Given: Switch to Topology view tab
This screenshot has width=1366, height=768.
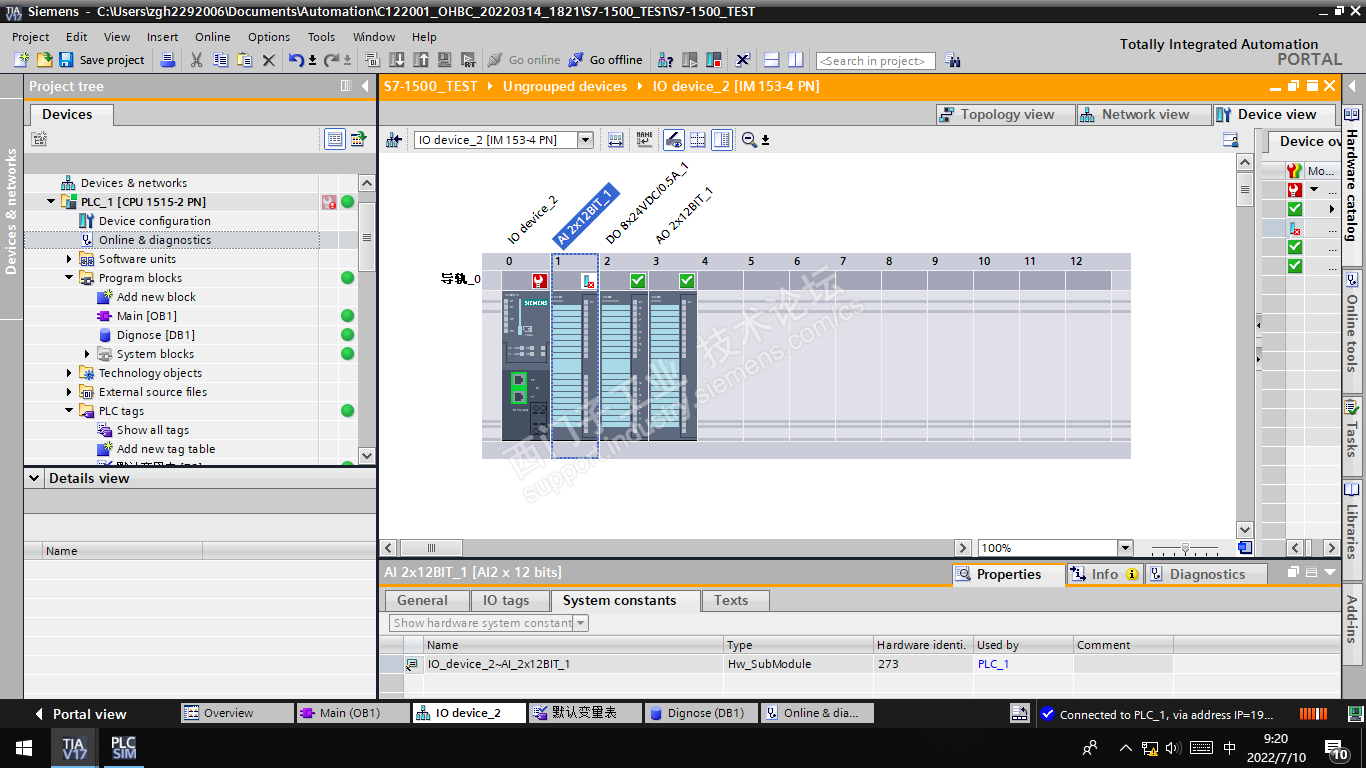Looking at the screenshot, I should click(x=1005, y=115).
